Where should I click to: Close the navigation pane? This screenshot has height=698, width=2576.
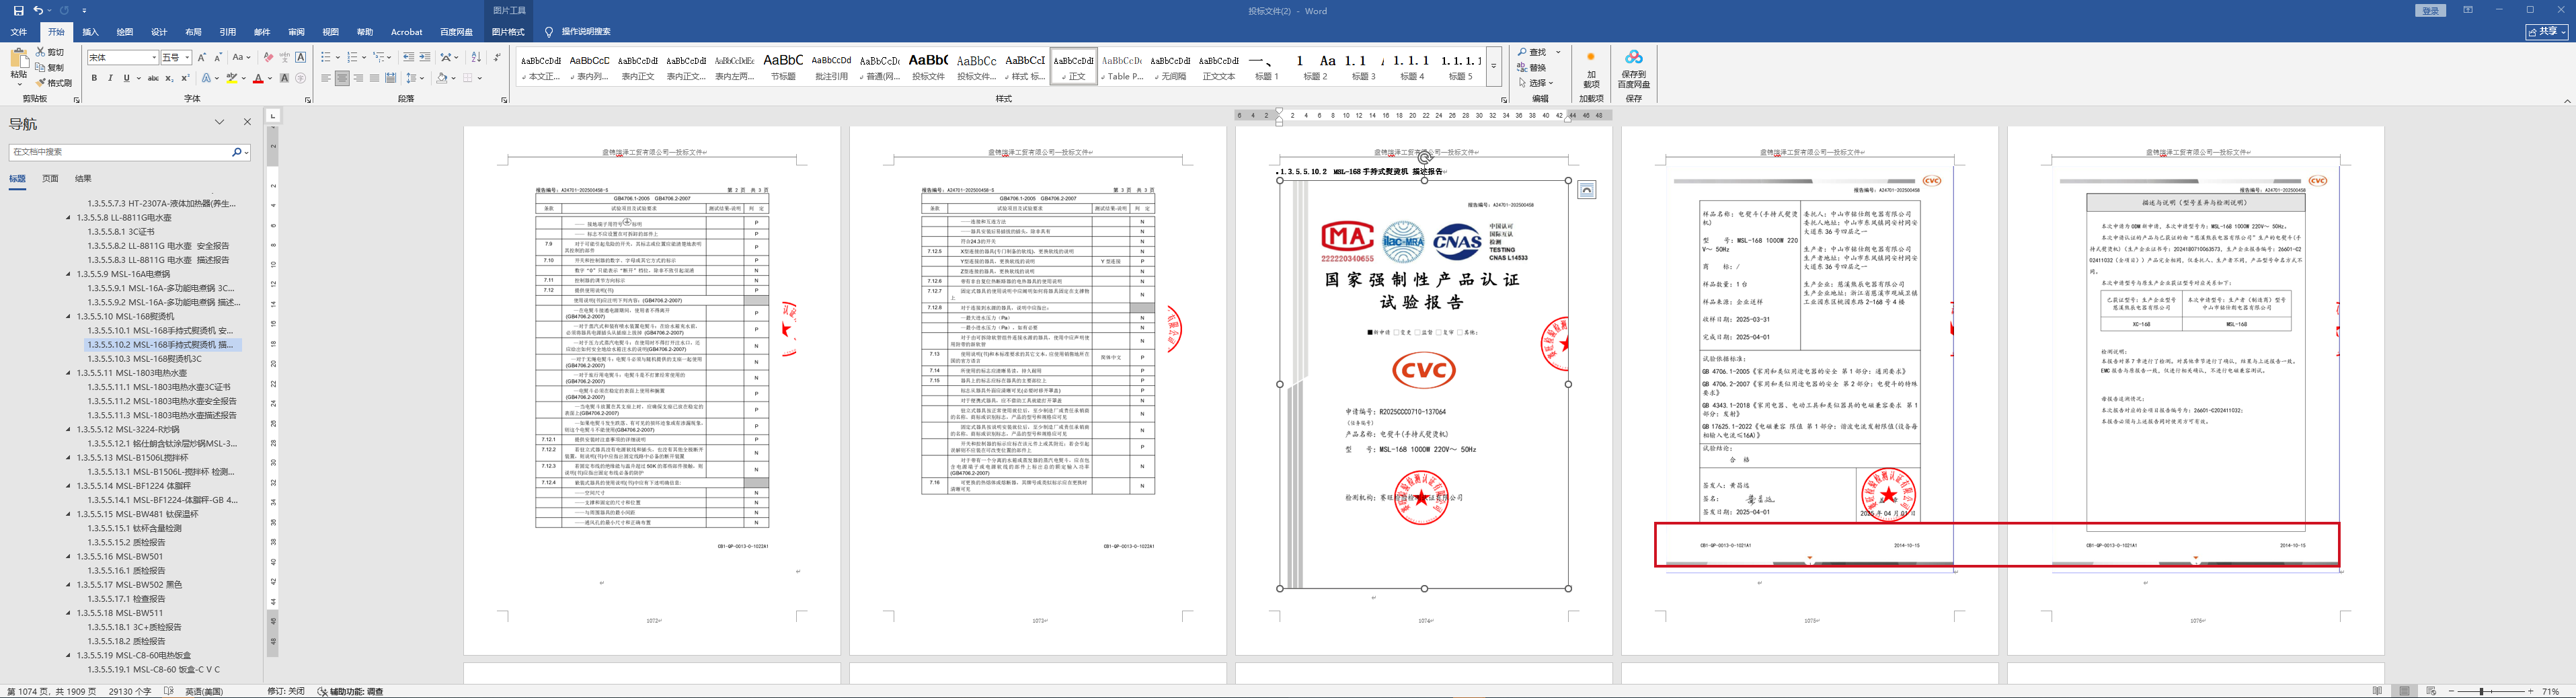click(248, 122)
